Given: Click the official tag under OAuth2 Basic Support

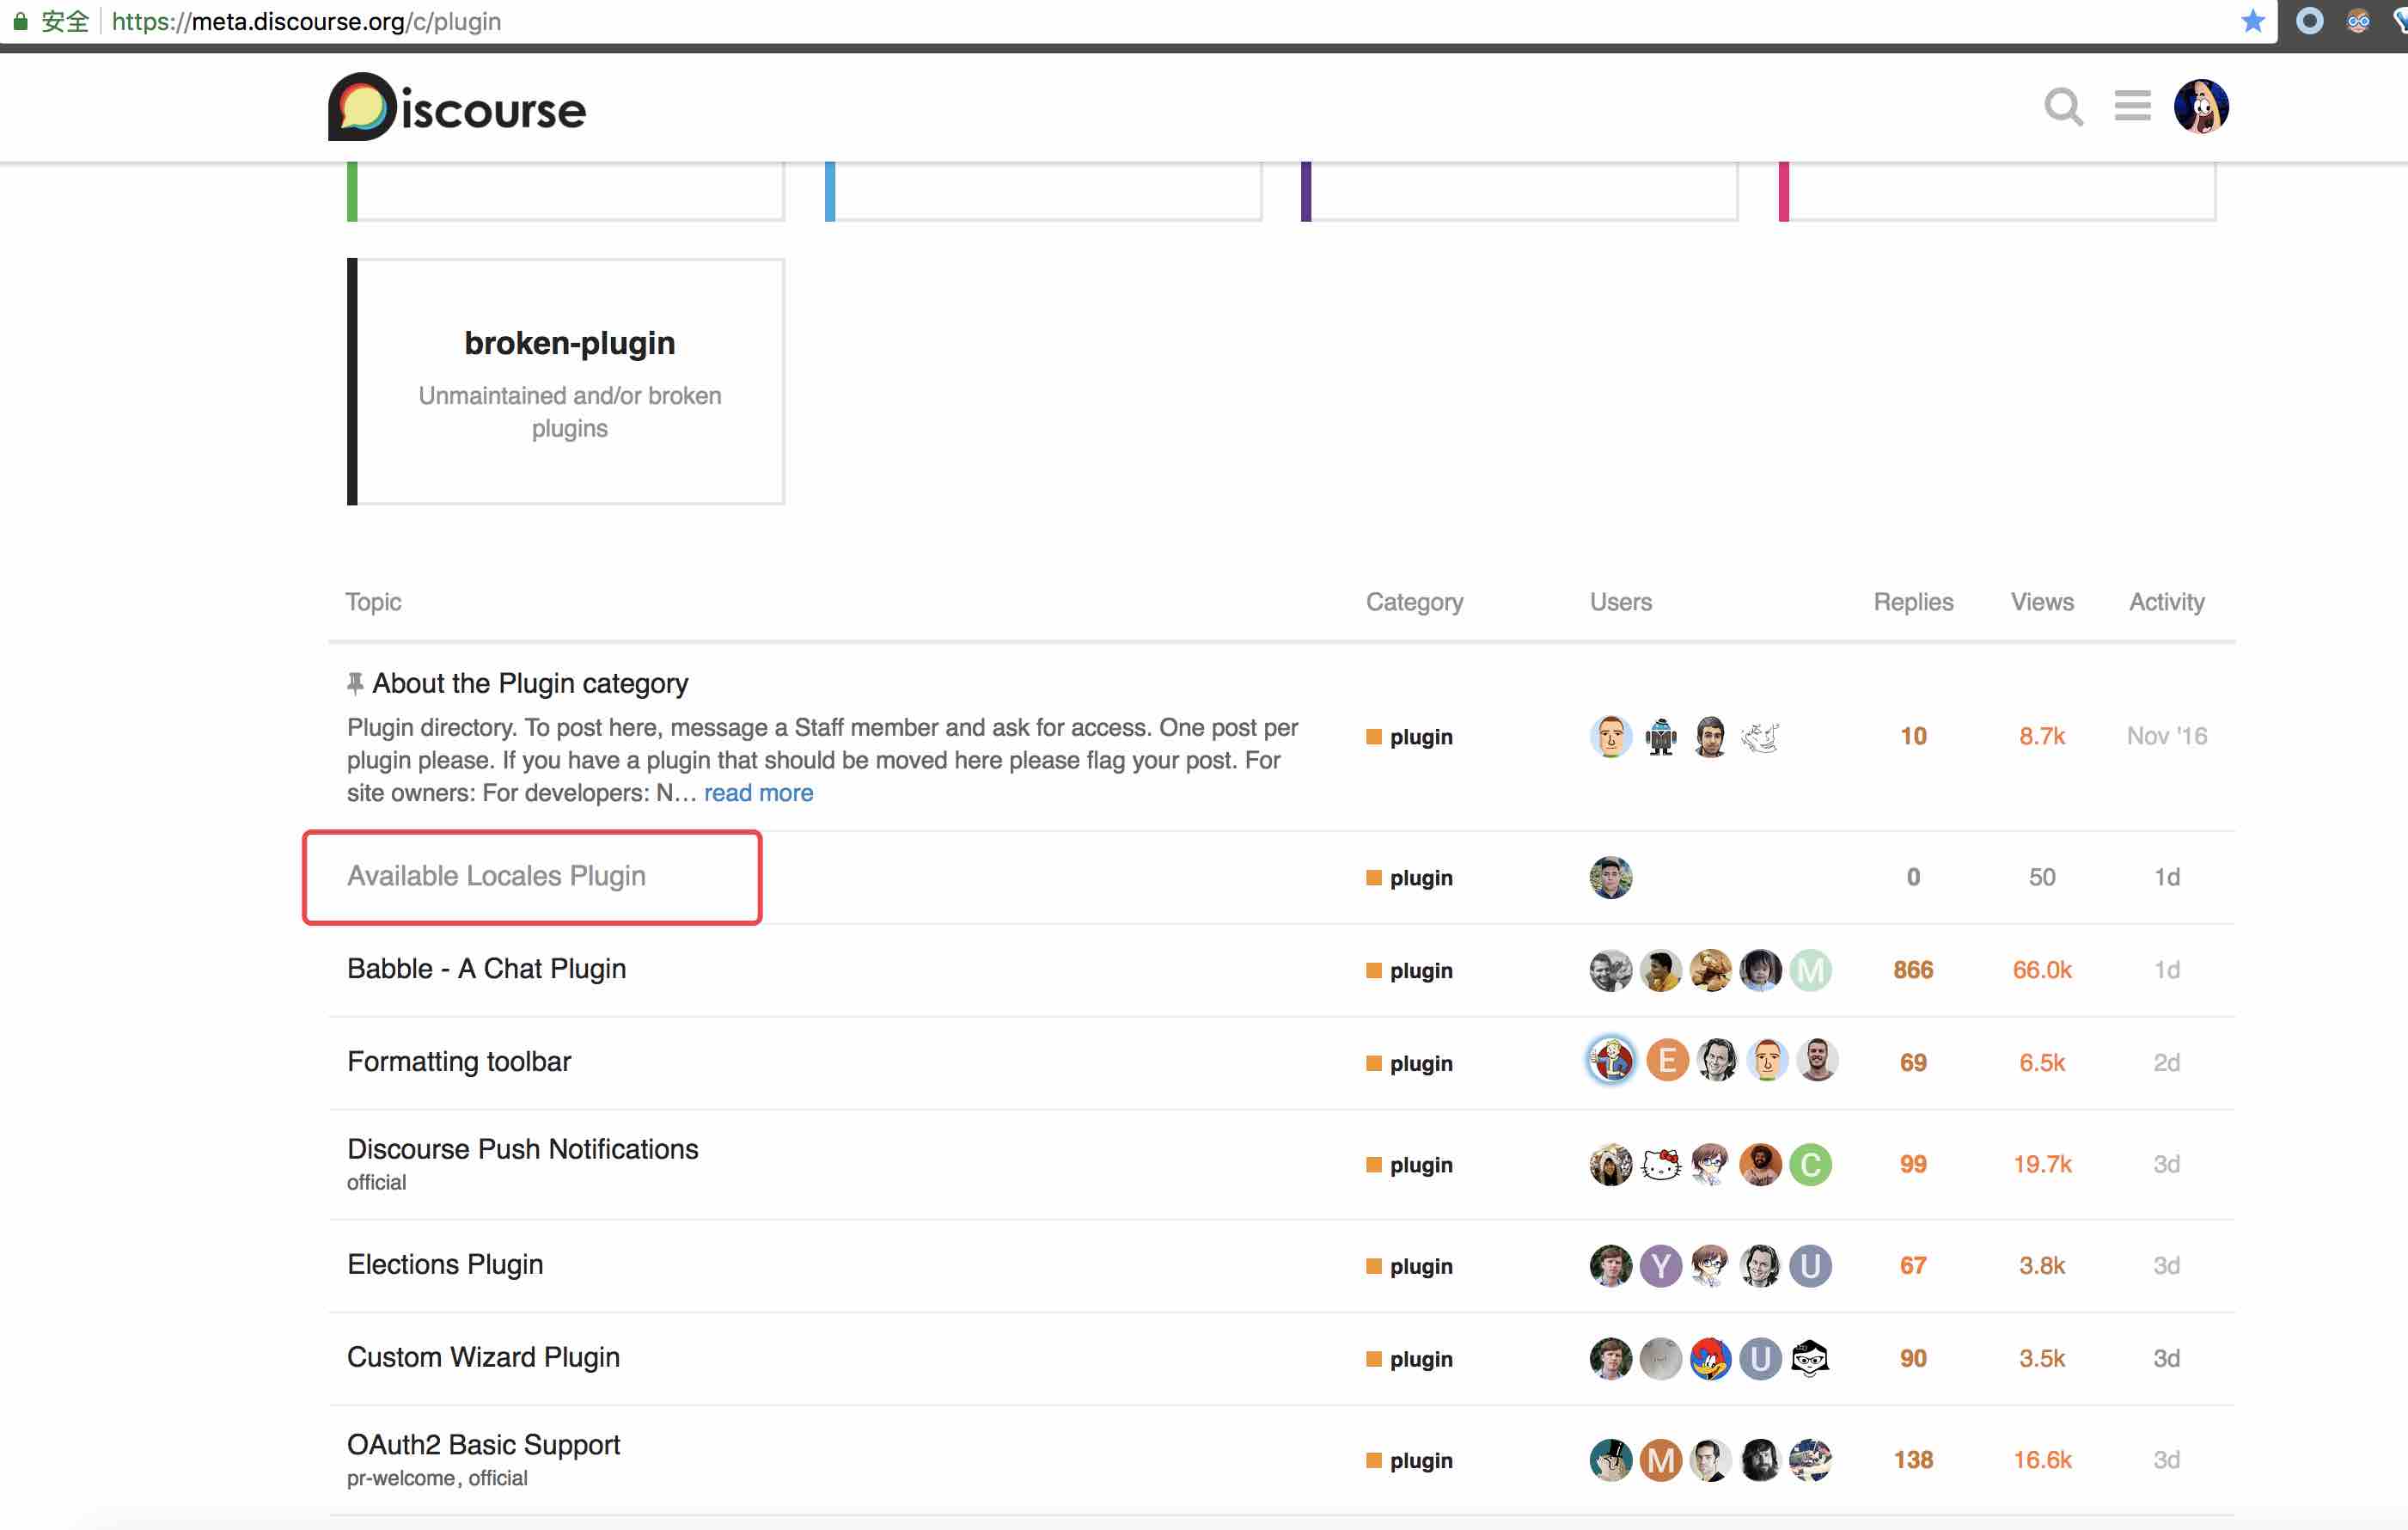Looking at the screenshot, I should pyautogui.click(x=498, y=1477).
